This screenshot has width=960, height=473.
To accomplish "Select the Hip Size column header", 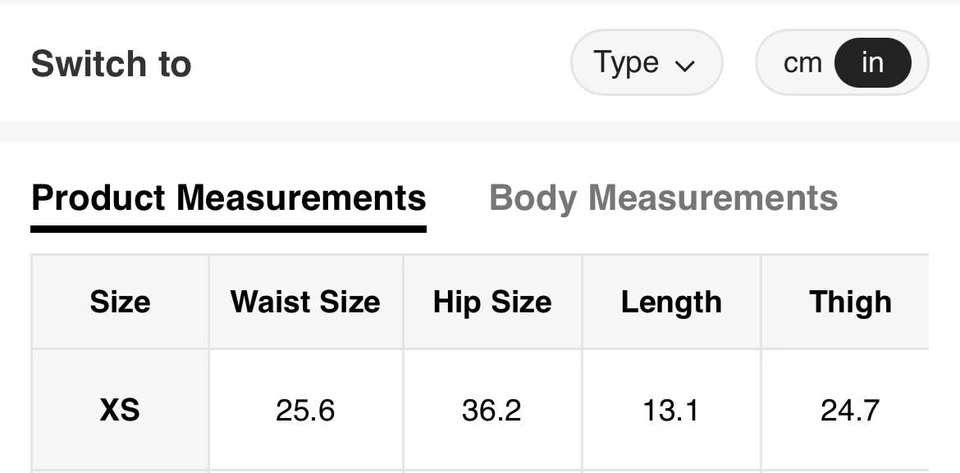I will pos(492,301).
